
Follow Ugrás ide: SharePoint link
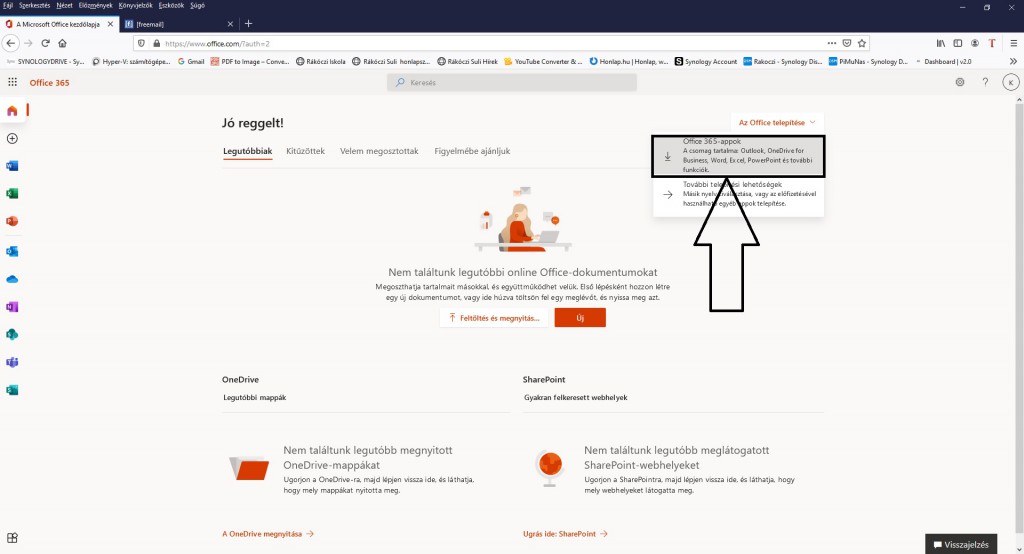click(565, 534)
